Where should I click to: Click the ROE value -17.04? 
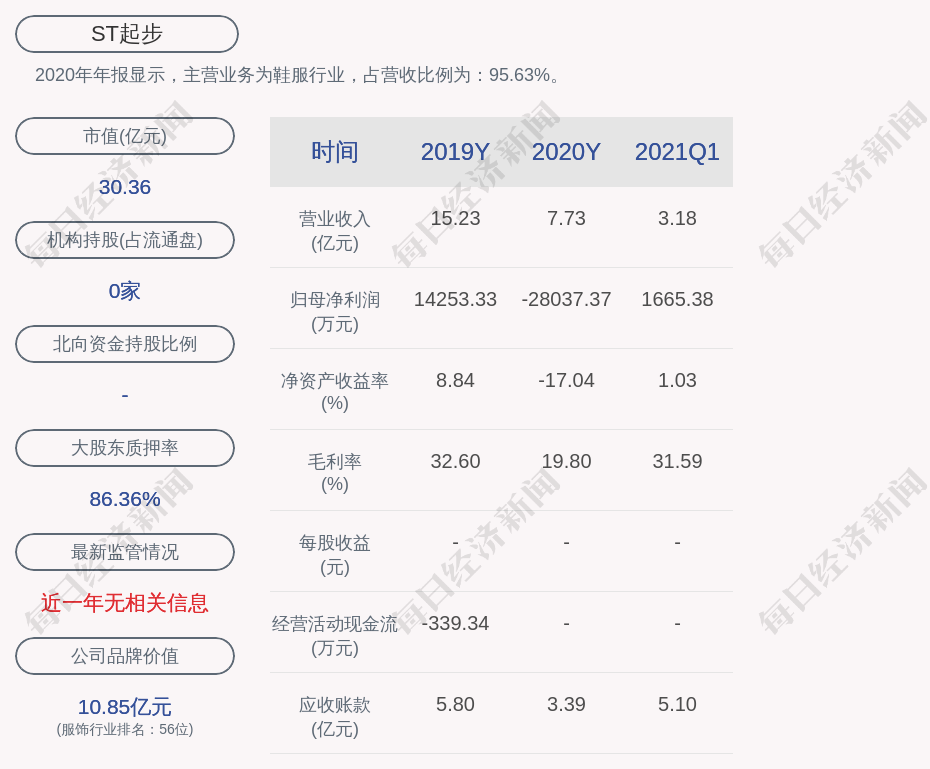(x=566, y=380)
